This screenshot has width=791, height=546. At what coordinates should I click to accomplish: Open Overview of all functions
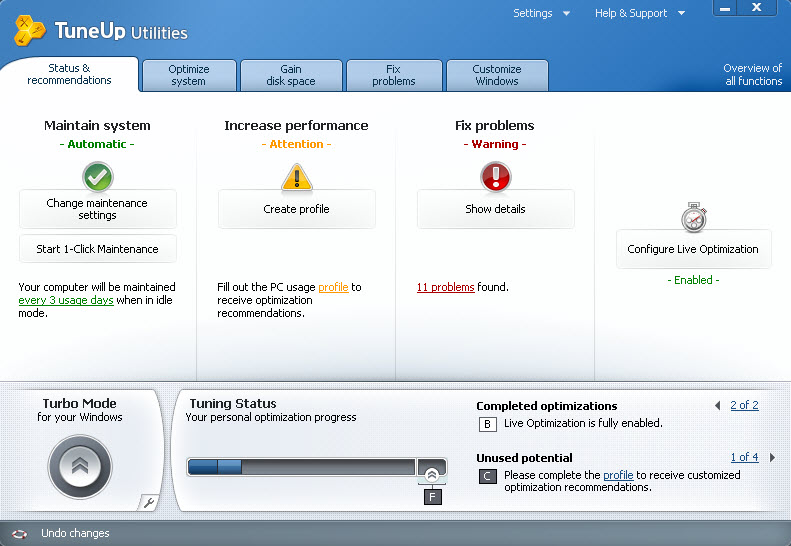[x=752, y=75]
